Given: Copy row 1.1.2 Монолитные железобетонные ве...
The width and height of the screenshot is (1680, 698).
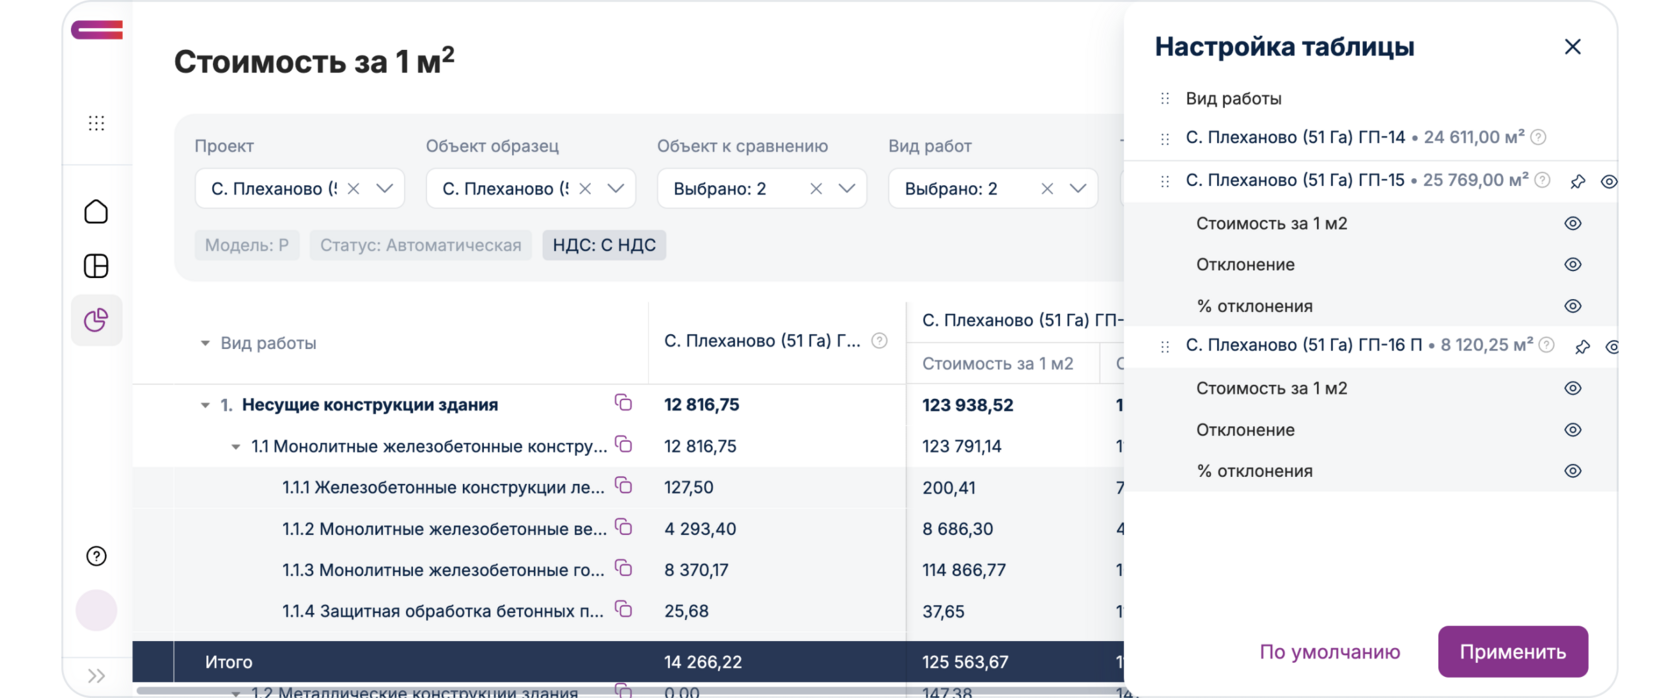Looking at the screenshot, I should click(x=623, y=526).
